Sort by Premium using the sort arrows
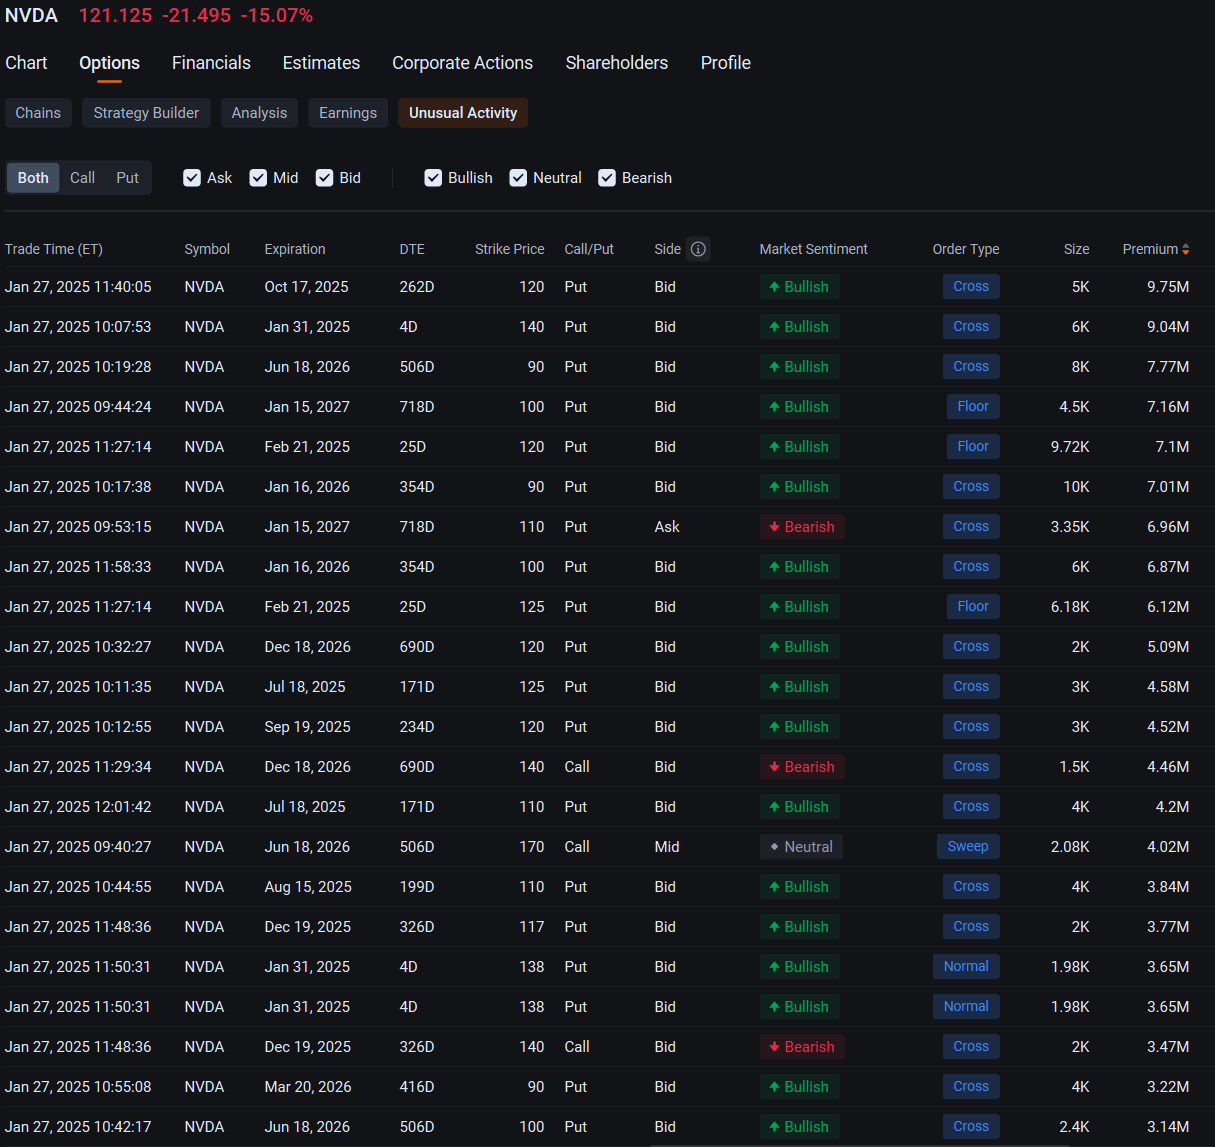Image resolution: width=1215 pixels, height=1147 pixels. (1186, 249)
